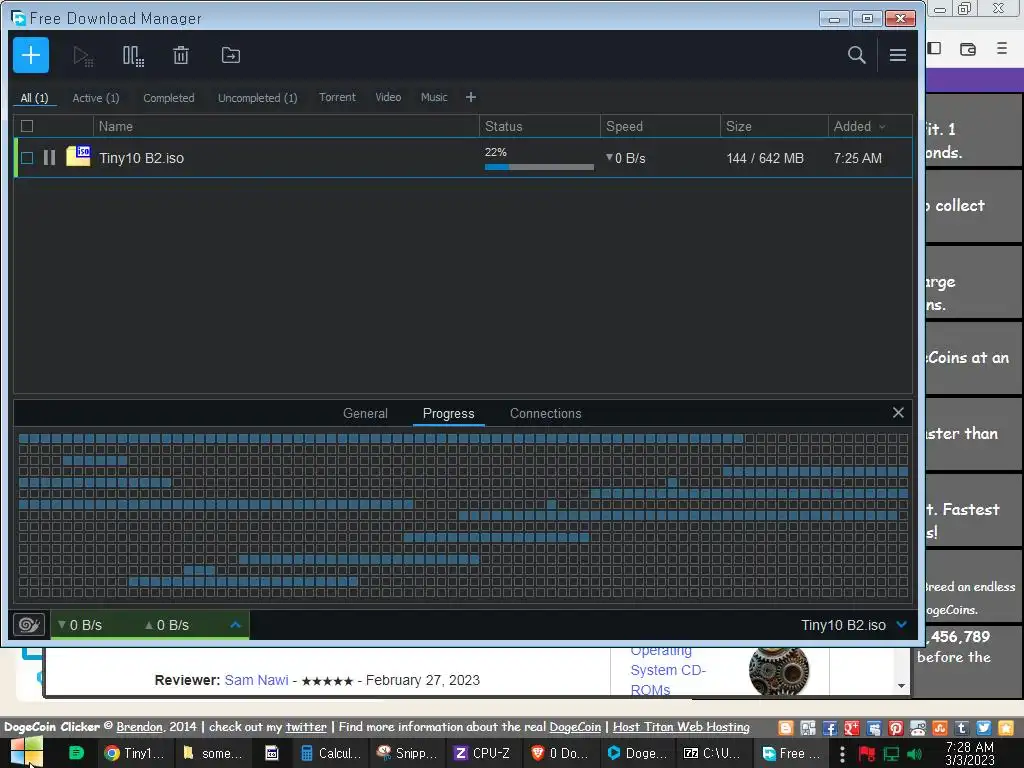The width and height of the screenshot is (1024, 768).
Task: Move download to folder icon
Action: pos(231,56)
